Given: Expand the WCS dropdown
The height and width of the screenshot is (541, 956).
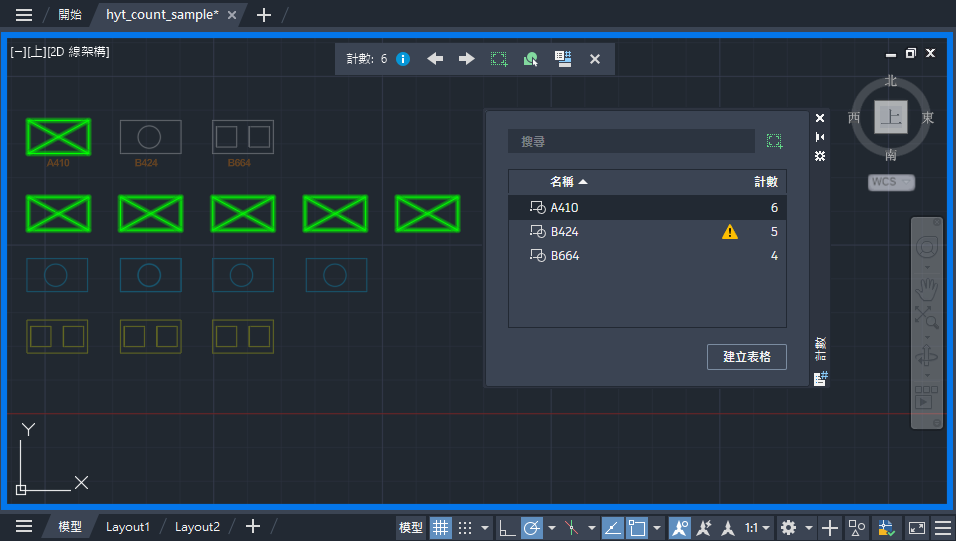Looking at the screenshot, I should [x=891, y=182].
